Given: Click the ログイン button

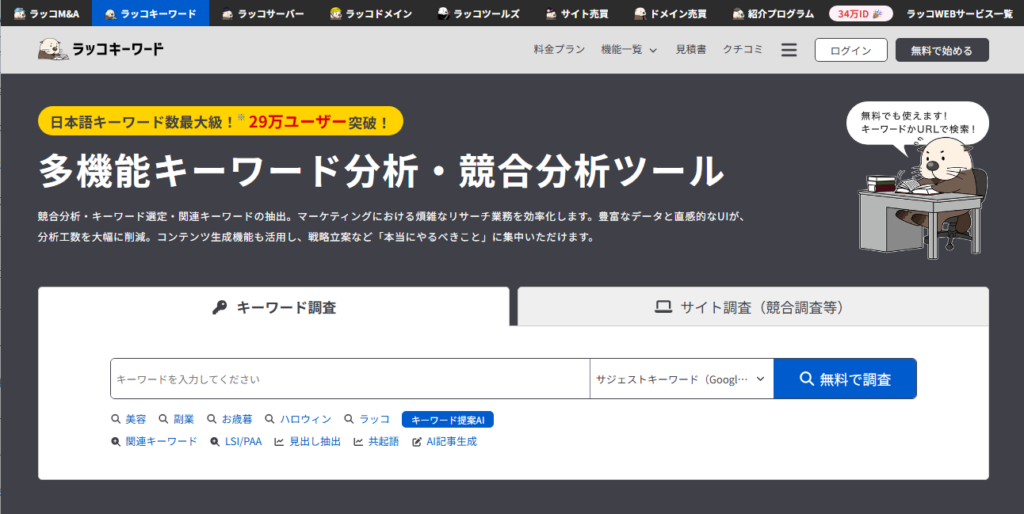Looking at the screenshot, I should pyautogui.click(x=850, y=50).
